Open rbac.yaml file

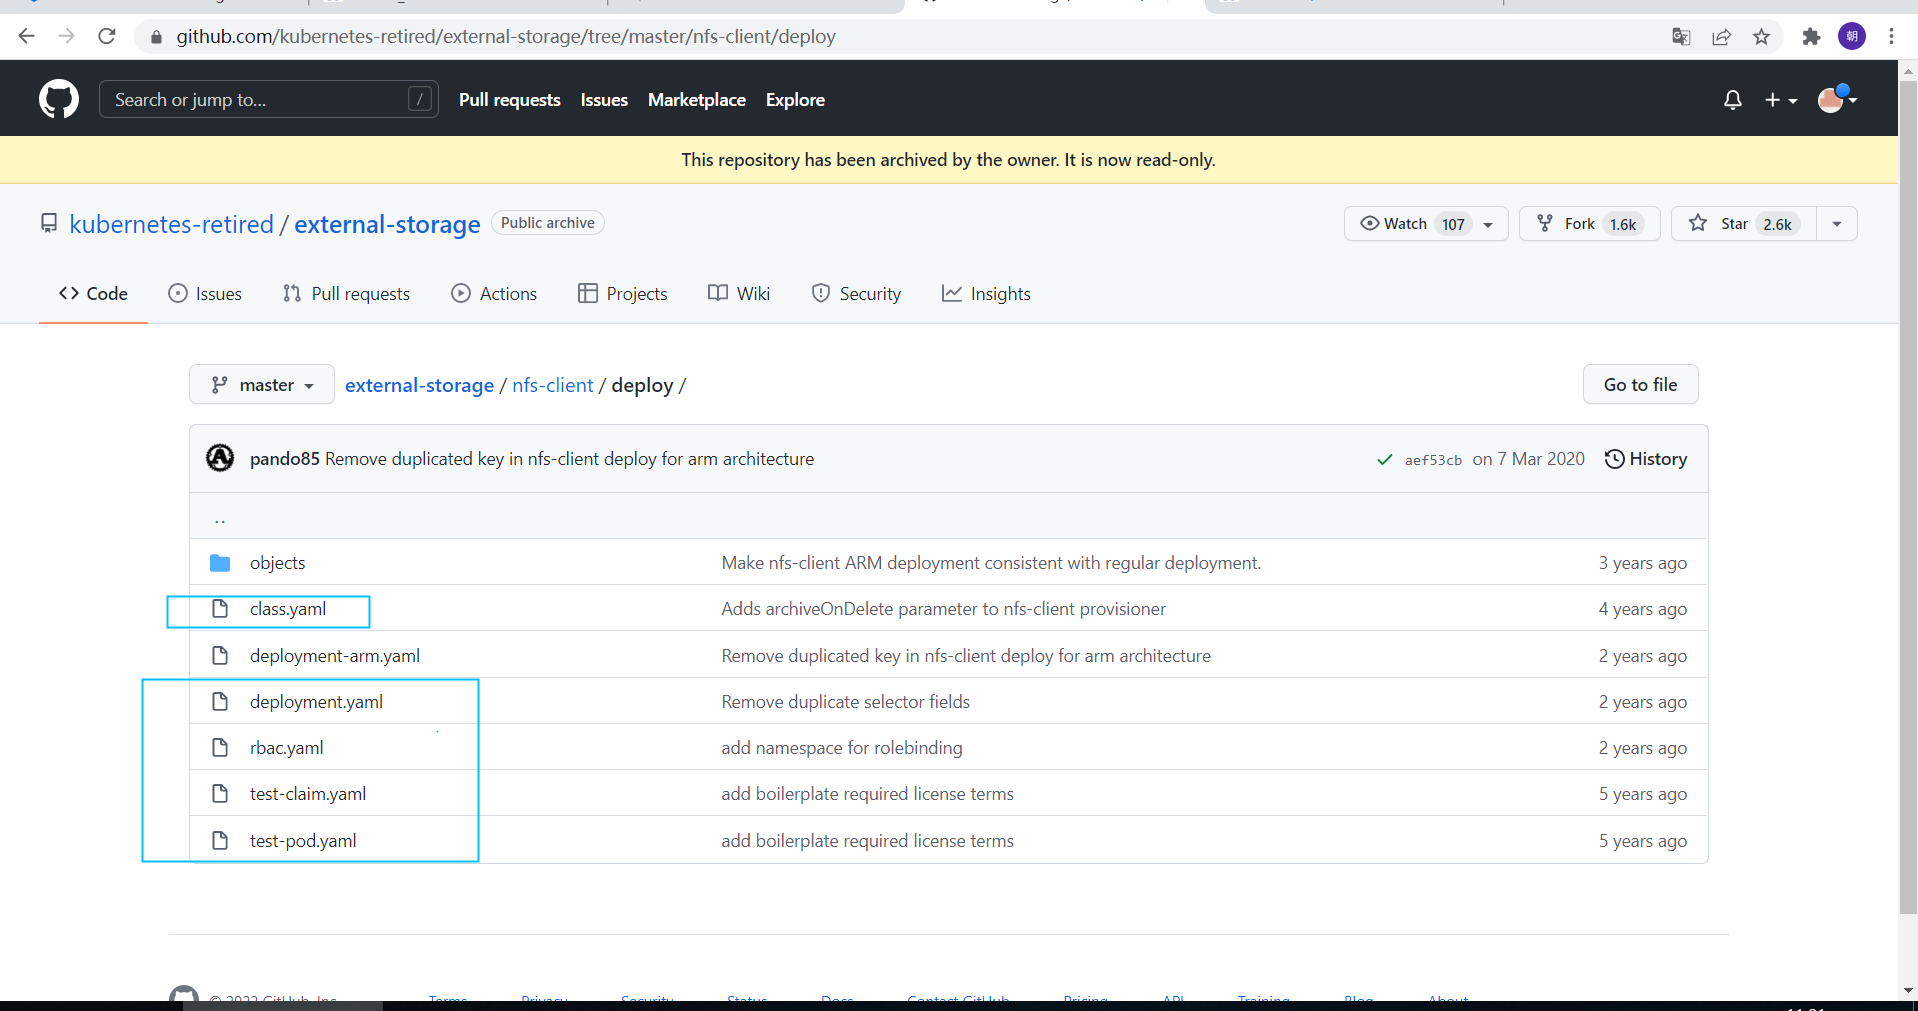point(287,748)
